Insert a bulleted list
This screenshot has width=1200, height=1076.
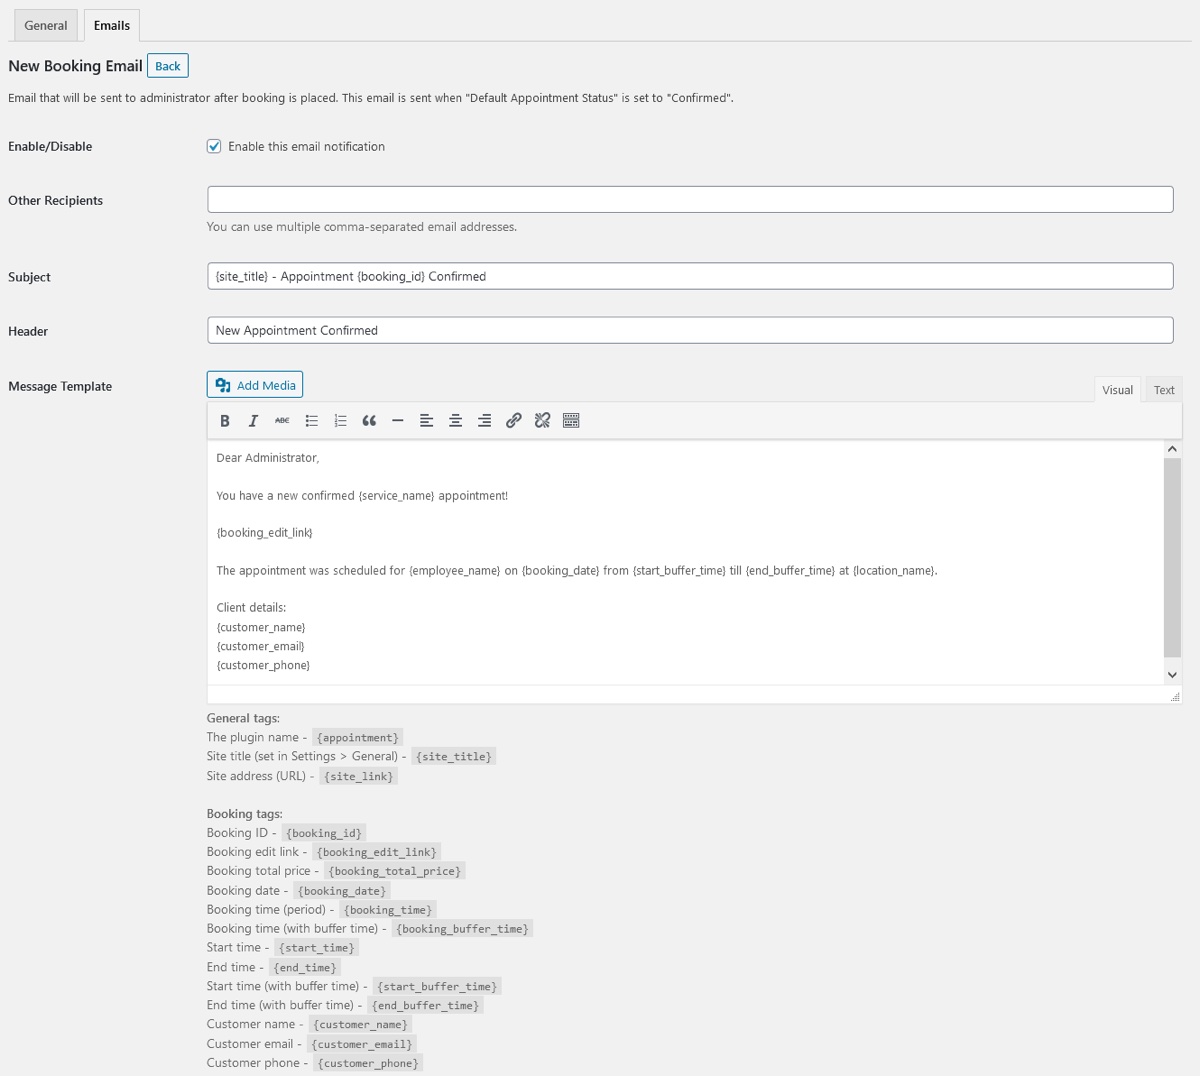311,421
